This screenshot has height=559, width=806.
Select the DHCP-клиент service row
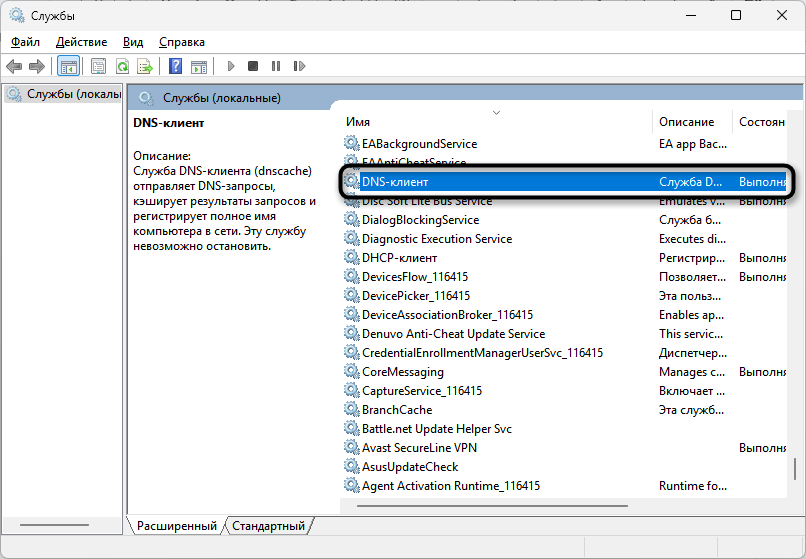pos(401,258)
